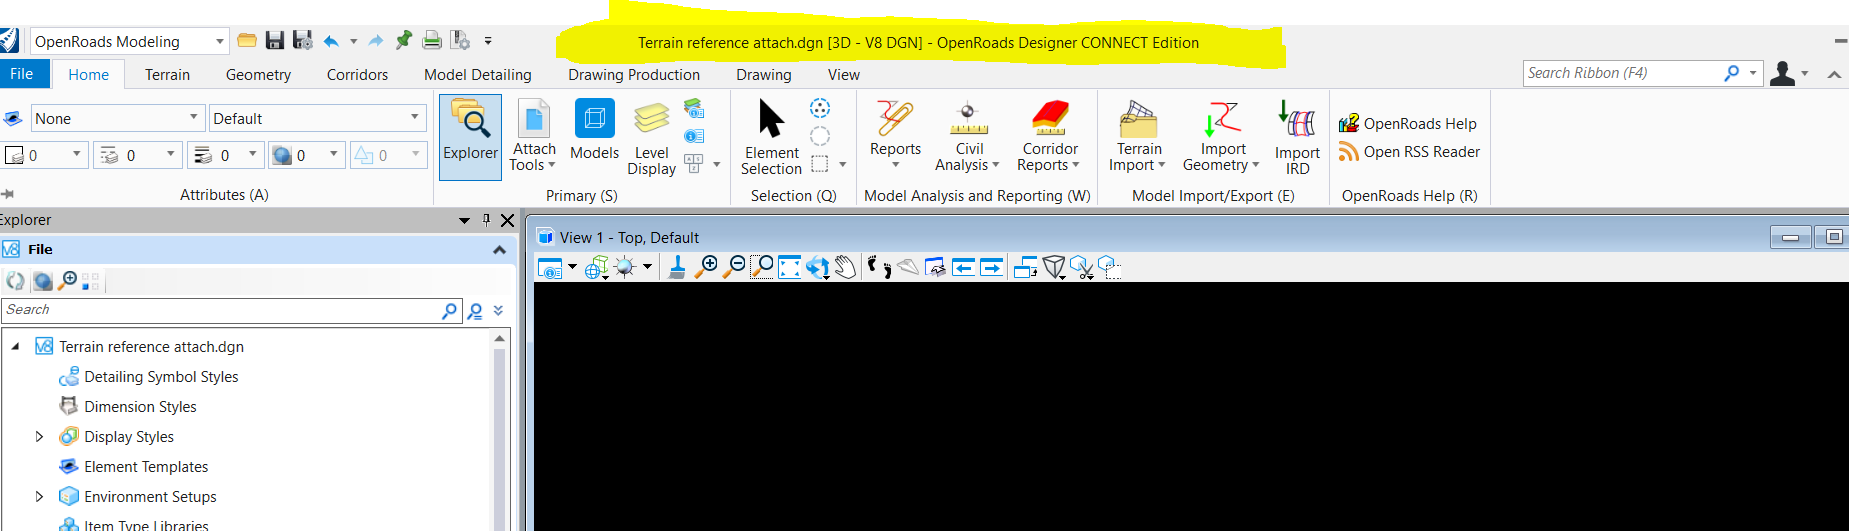Click the Explorer zoom-to-element icon

tap(67, 282)
